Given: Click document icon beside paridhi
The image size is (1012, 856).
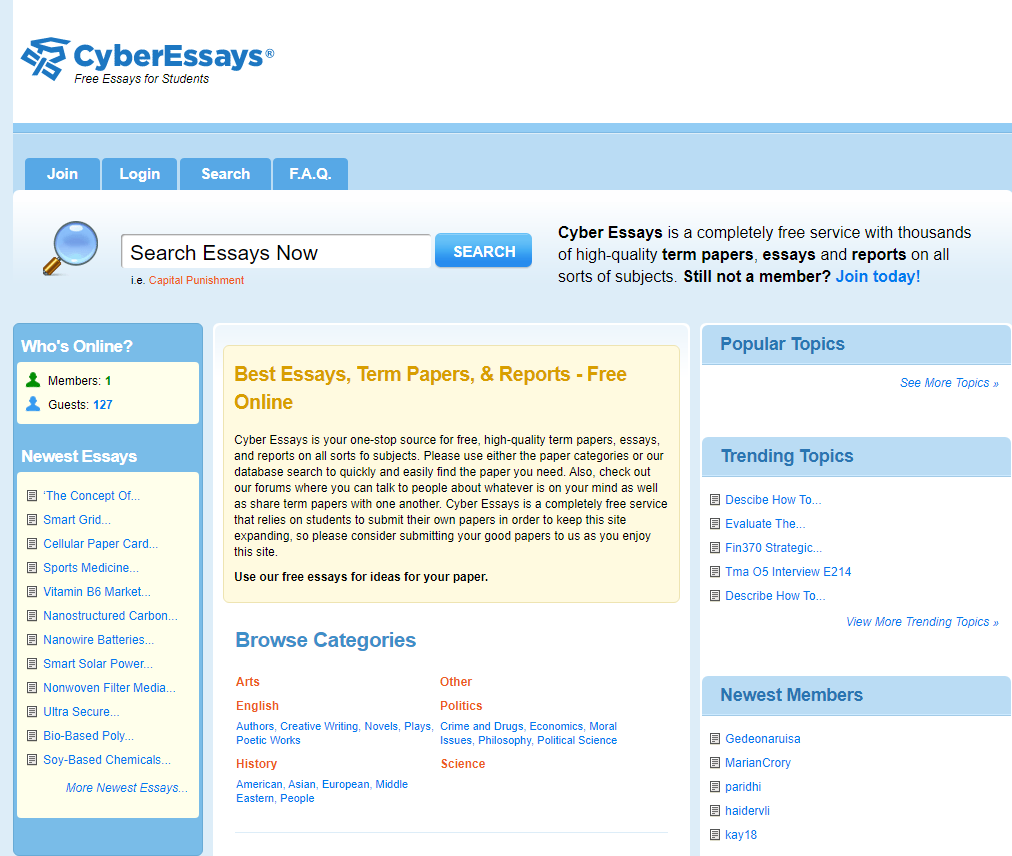Looking at the screenshot, I should 714,786.
